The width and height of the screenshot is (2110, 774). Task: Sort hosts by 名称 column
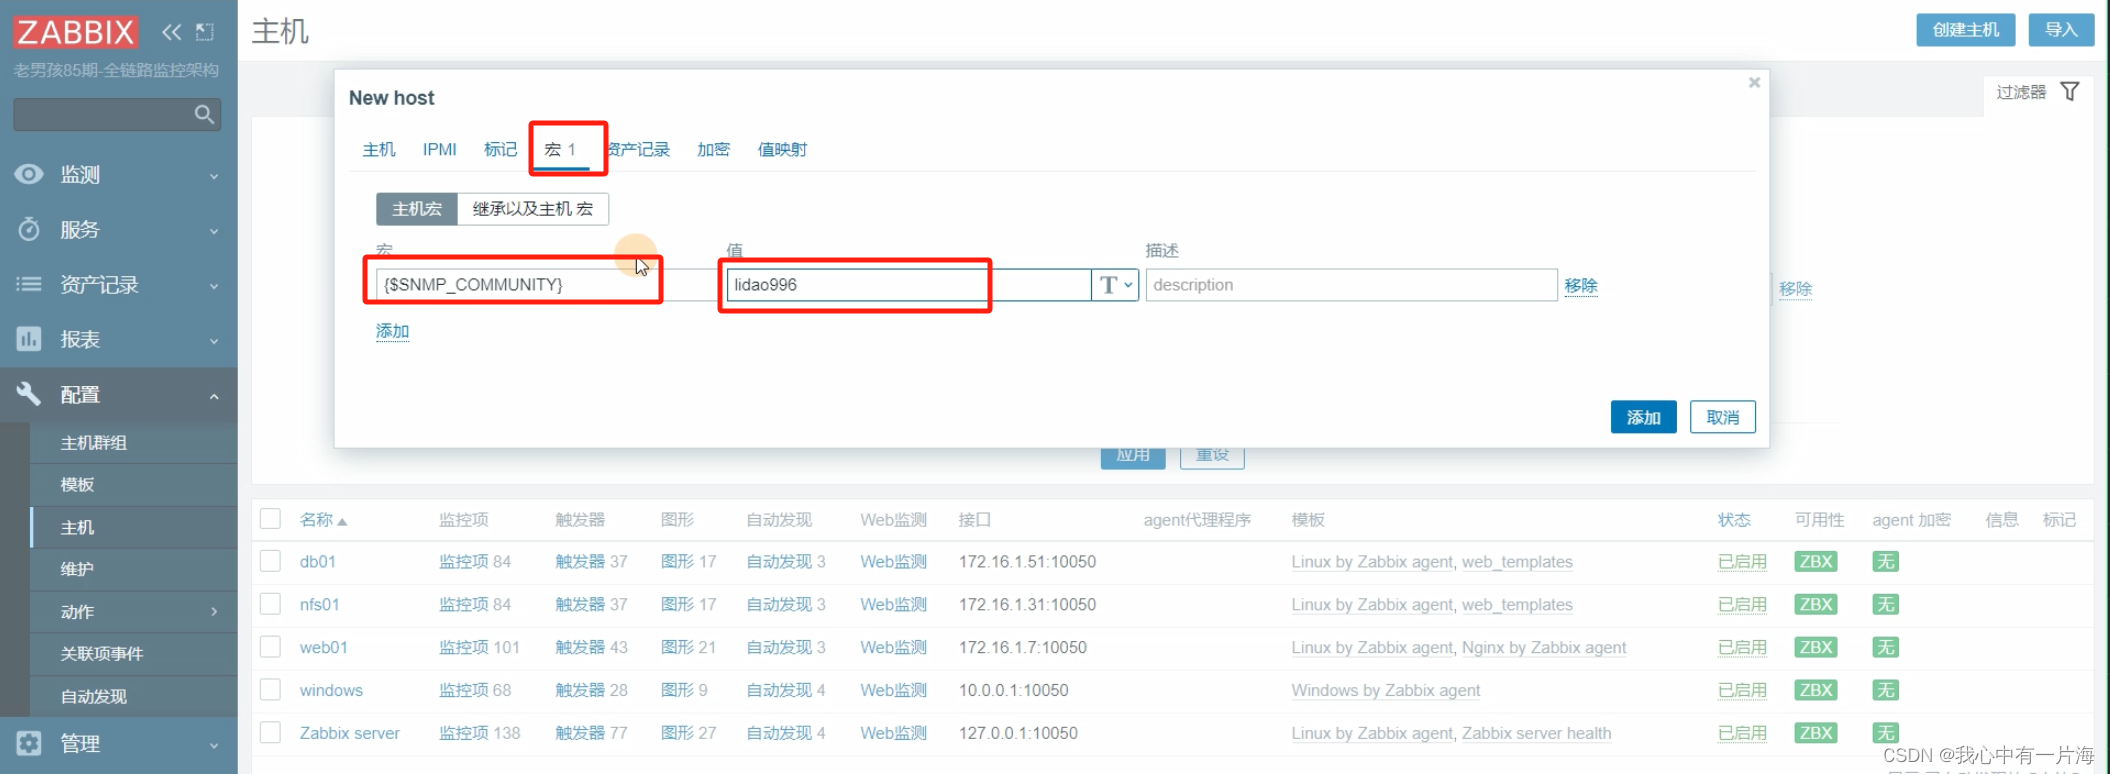323,519
